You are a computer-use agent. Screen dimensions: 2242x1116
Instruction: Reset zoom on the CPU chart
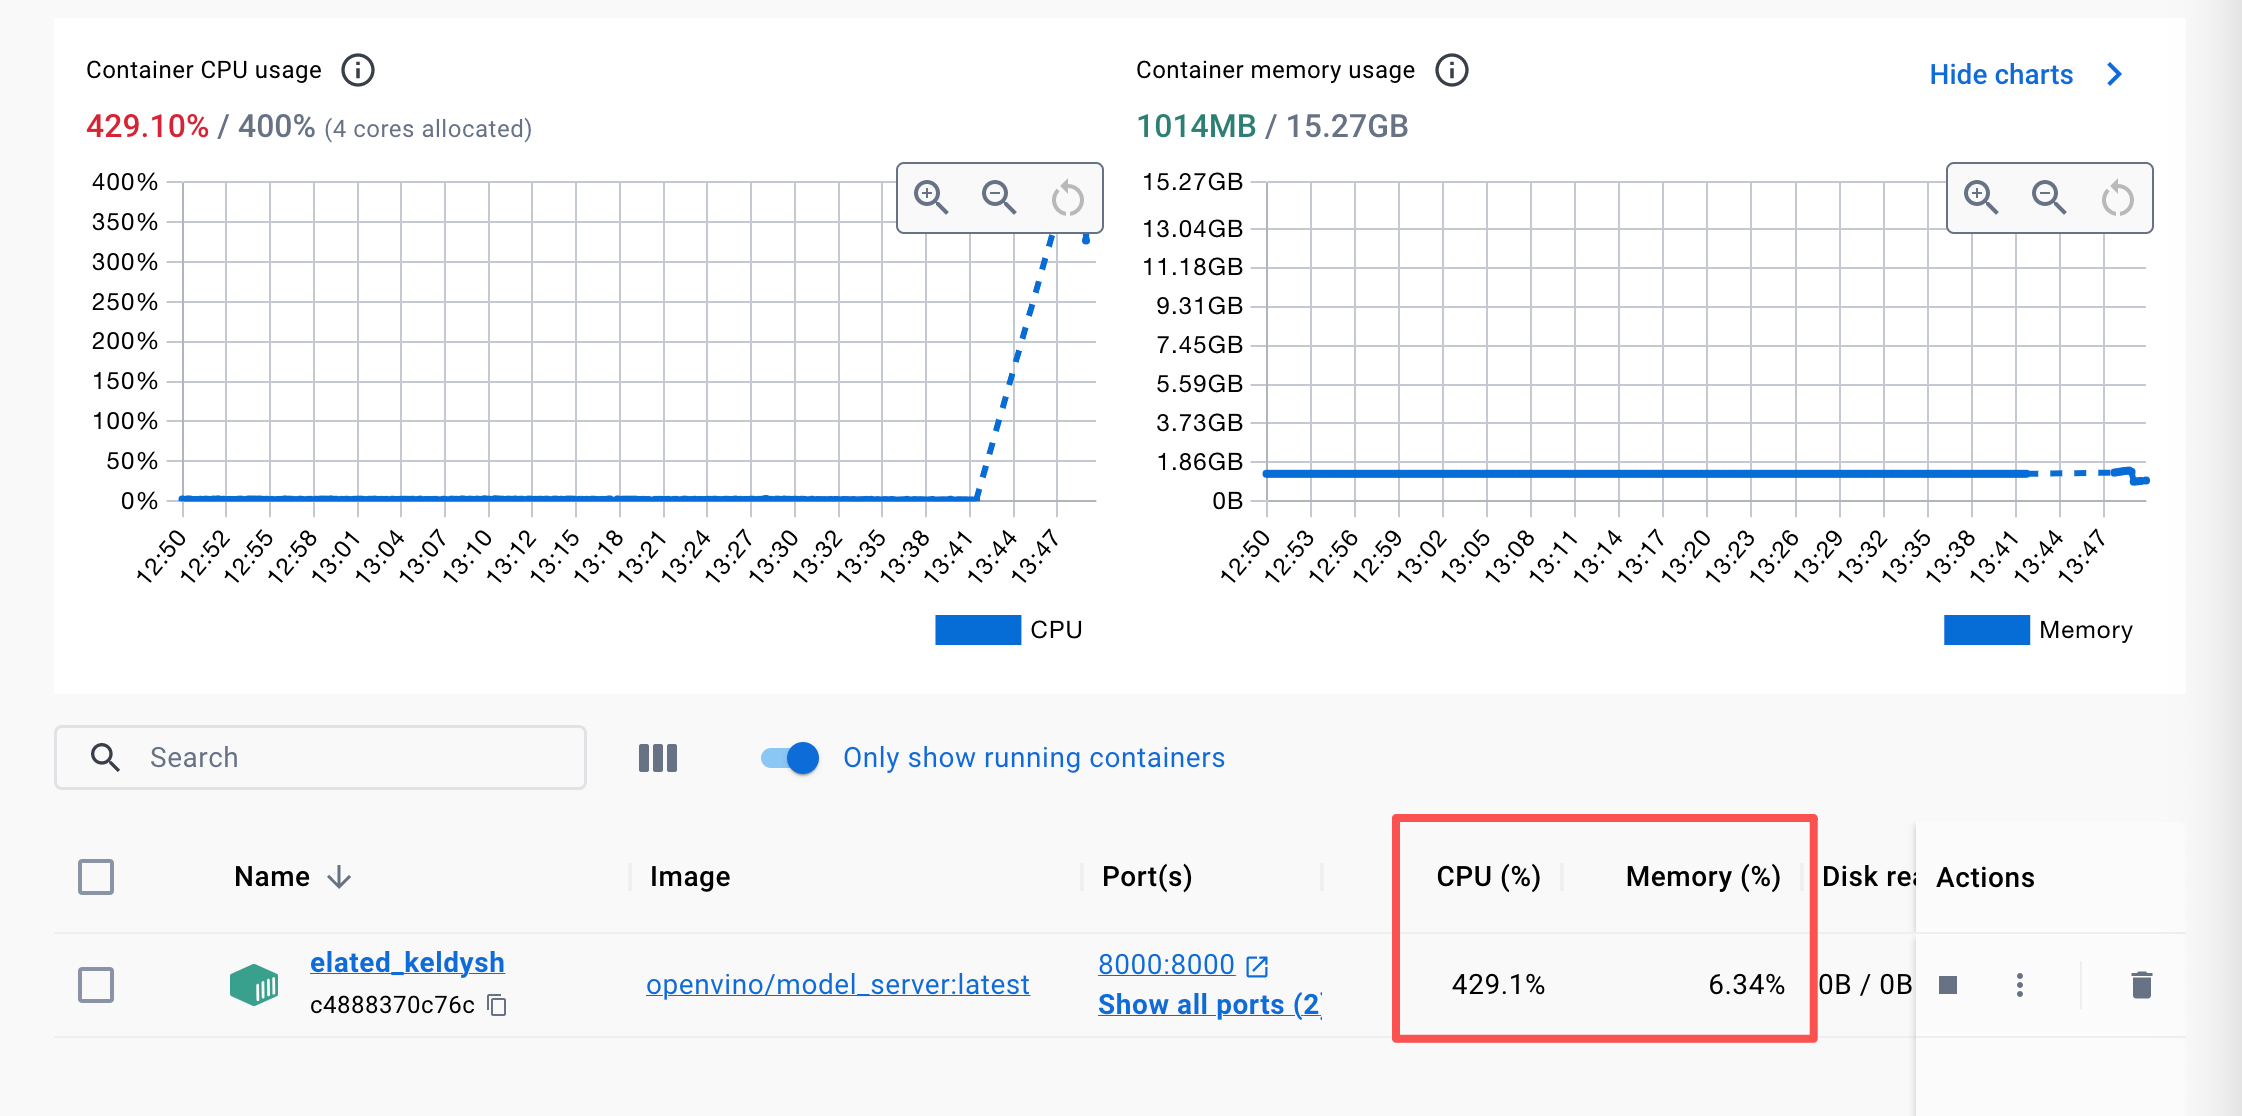[x=1067, y=198]
